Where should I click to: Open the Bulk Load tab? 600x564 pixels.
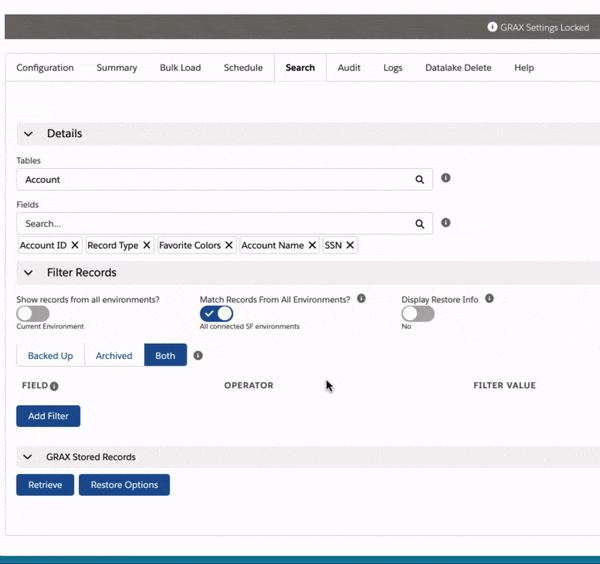(x=180, y=68)
